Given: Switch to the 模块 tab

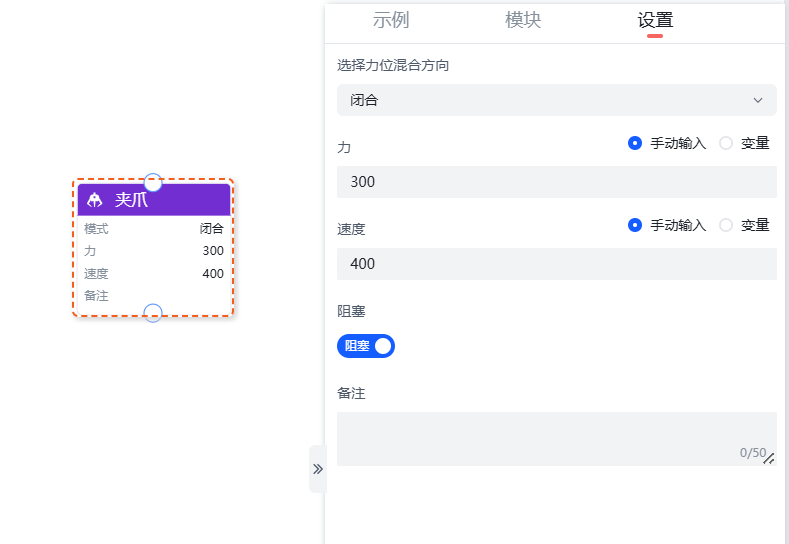Looking at the screenshot, I should pyautogui.click(x=523, y=20).
